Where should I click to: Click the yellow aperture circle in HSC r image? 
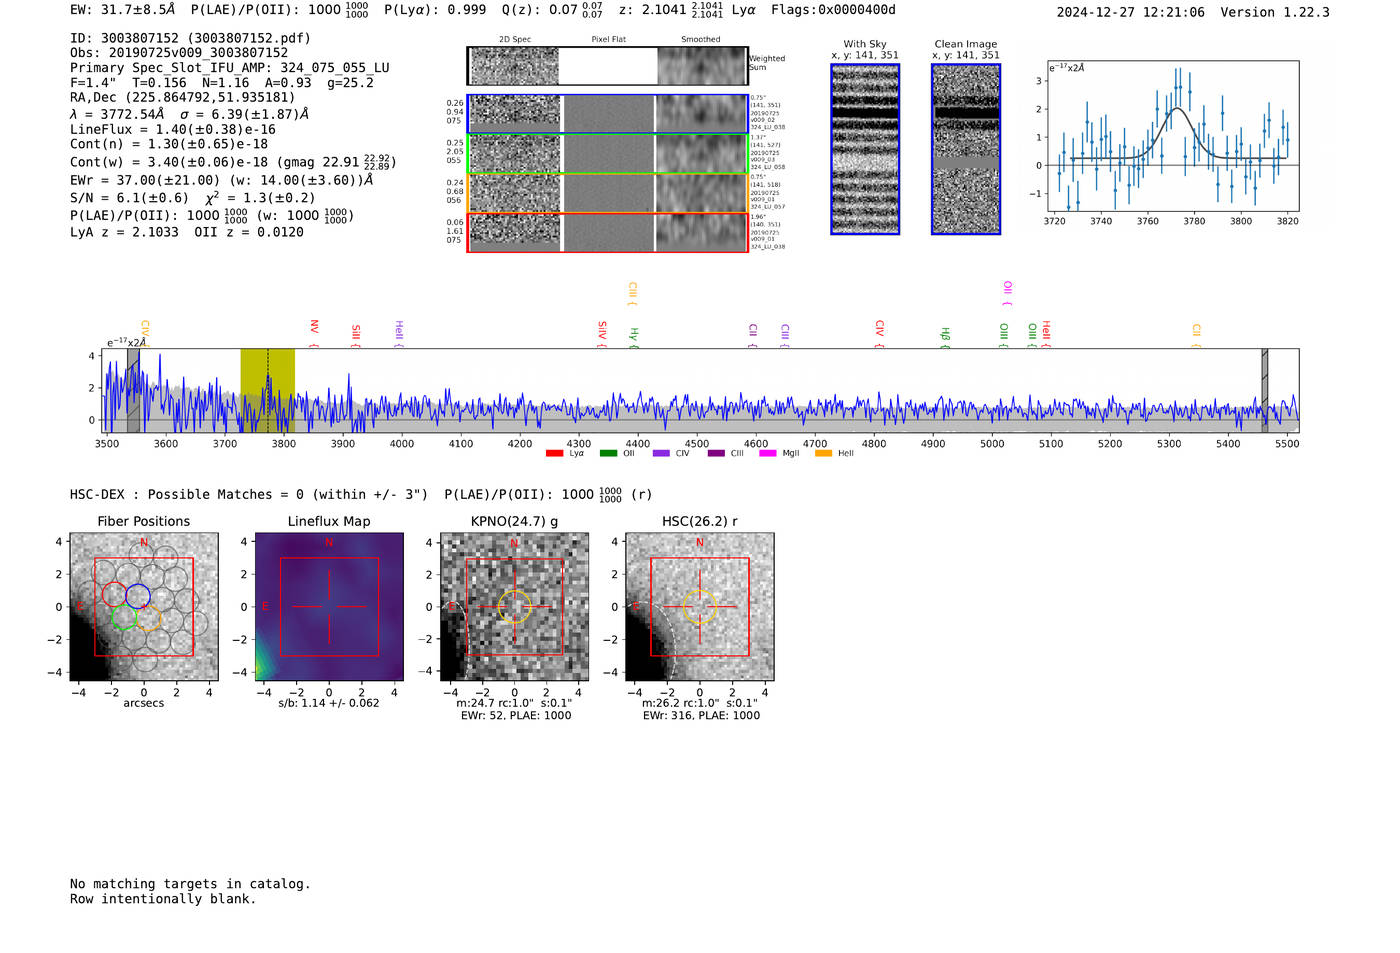(x=699, y=607)
